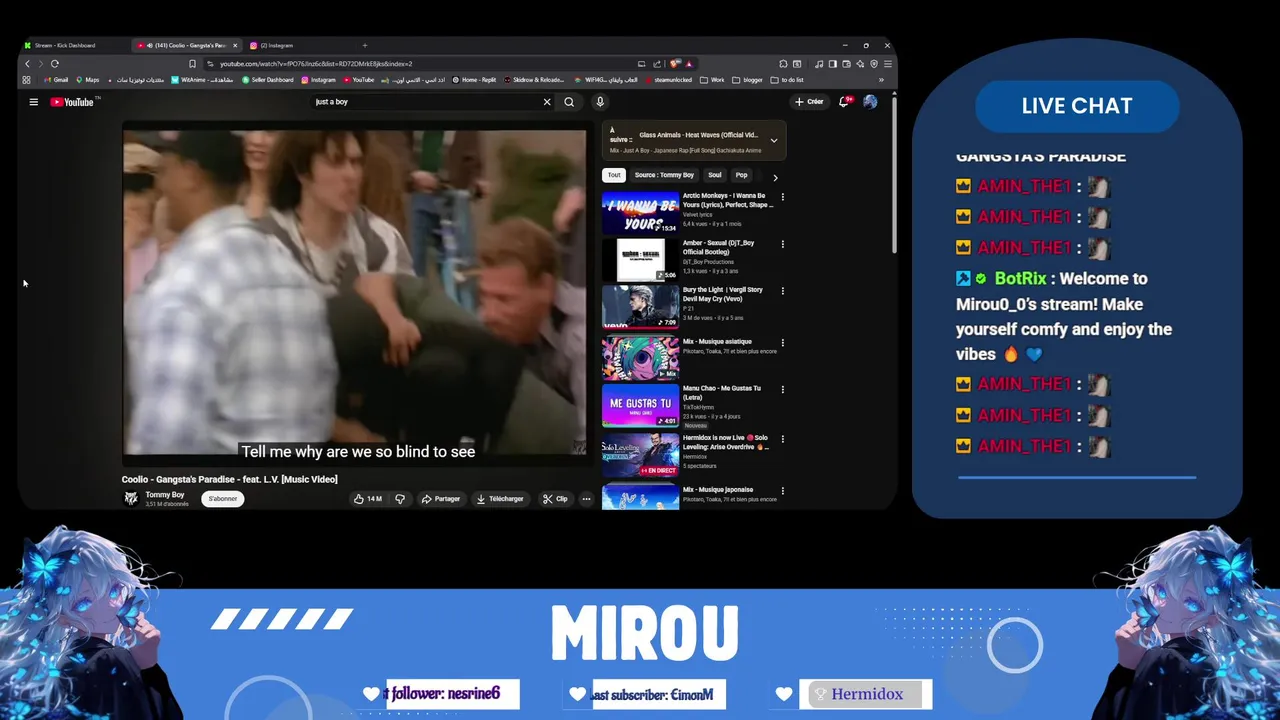Open the Bury the Light thumbnail
The image size is (1280, 720).
pyautogui.click(x=640, y=306)
